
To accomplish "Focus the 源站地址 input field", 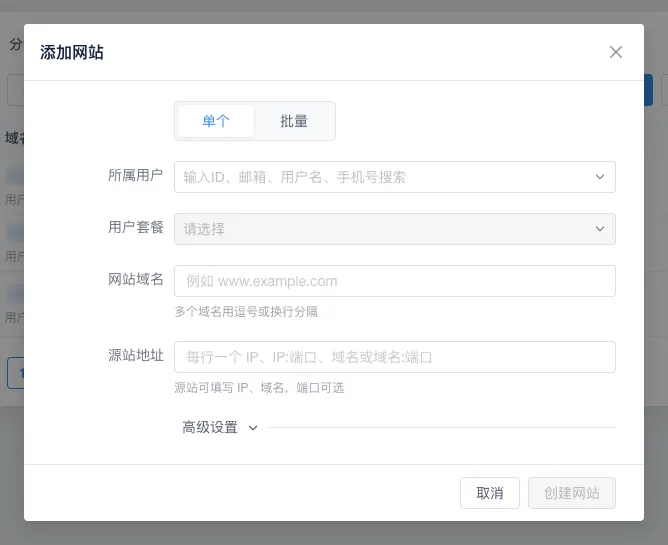I will [x=394, y=357].
